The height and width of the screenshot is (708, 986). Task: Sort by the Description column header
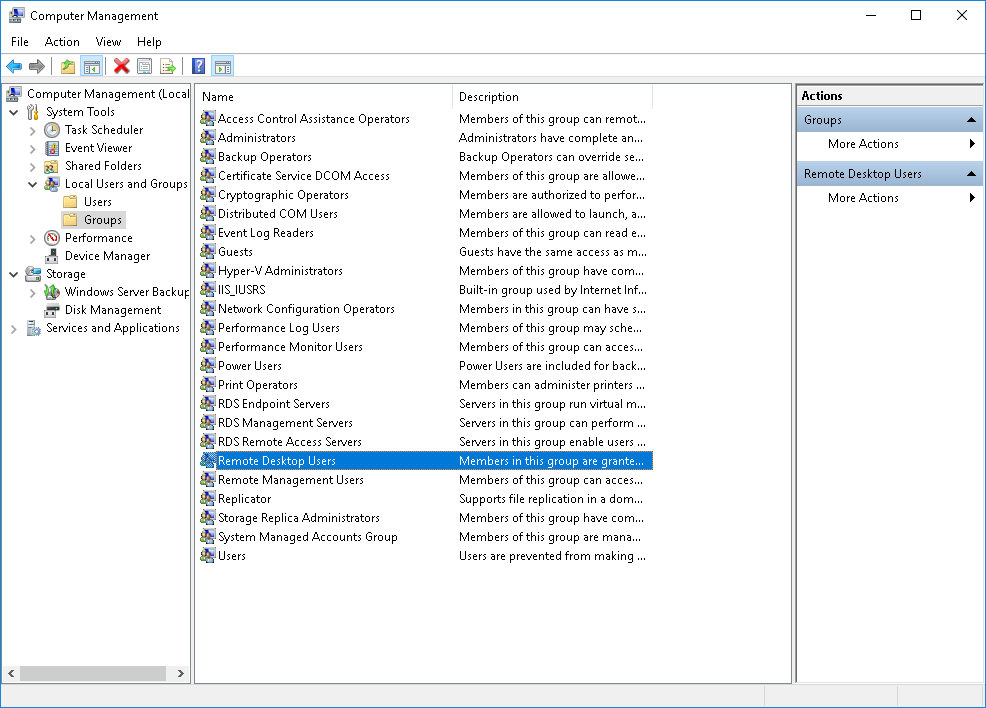553,97
